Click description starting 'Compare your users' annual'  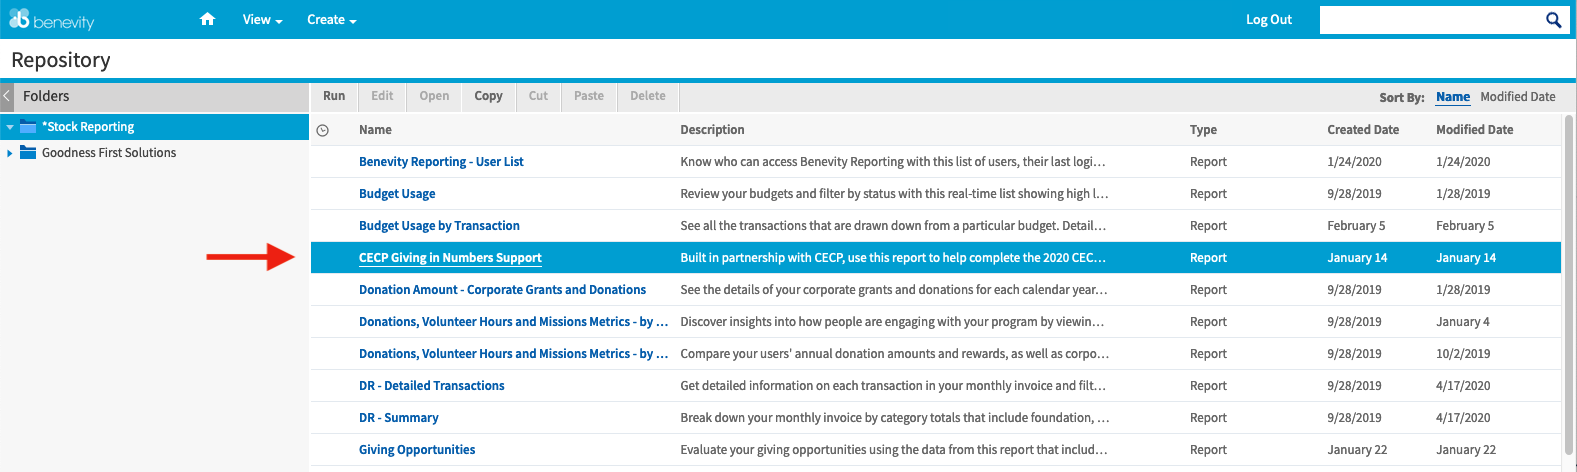pyautogui.click(x=894, y=354)
